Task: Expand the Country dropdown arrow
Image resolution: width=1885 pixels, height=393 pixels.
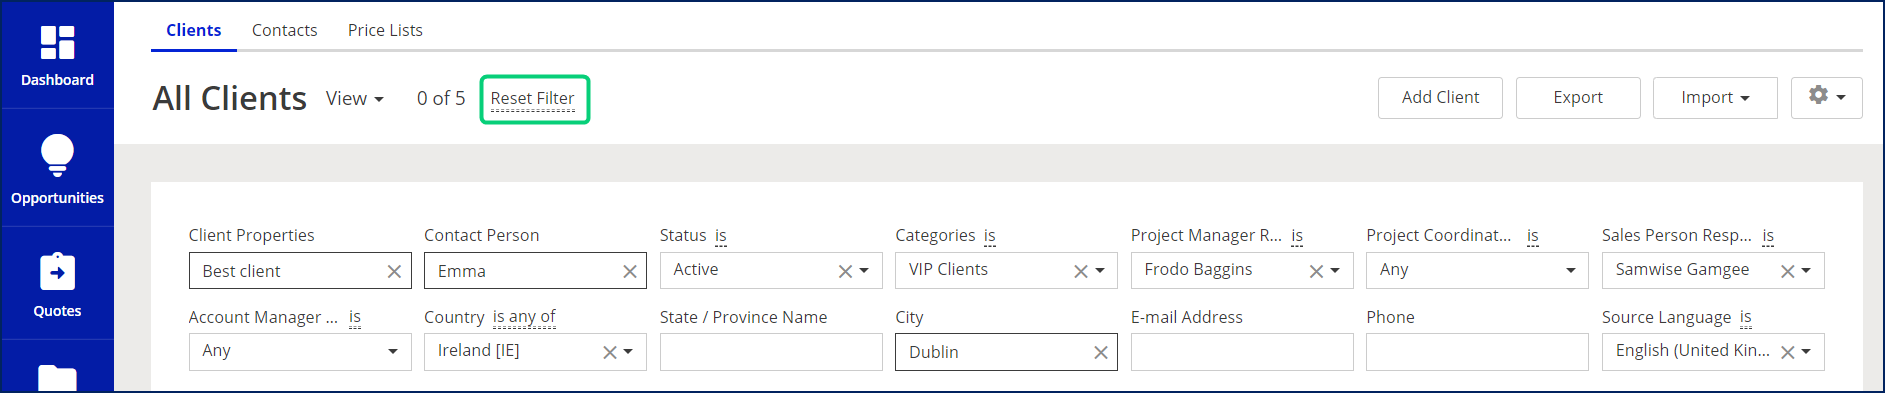Action: pos(629,352)
